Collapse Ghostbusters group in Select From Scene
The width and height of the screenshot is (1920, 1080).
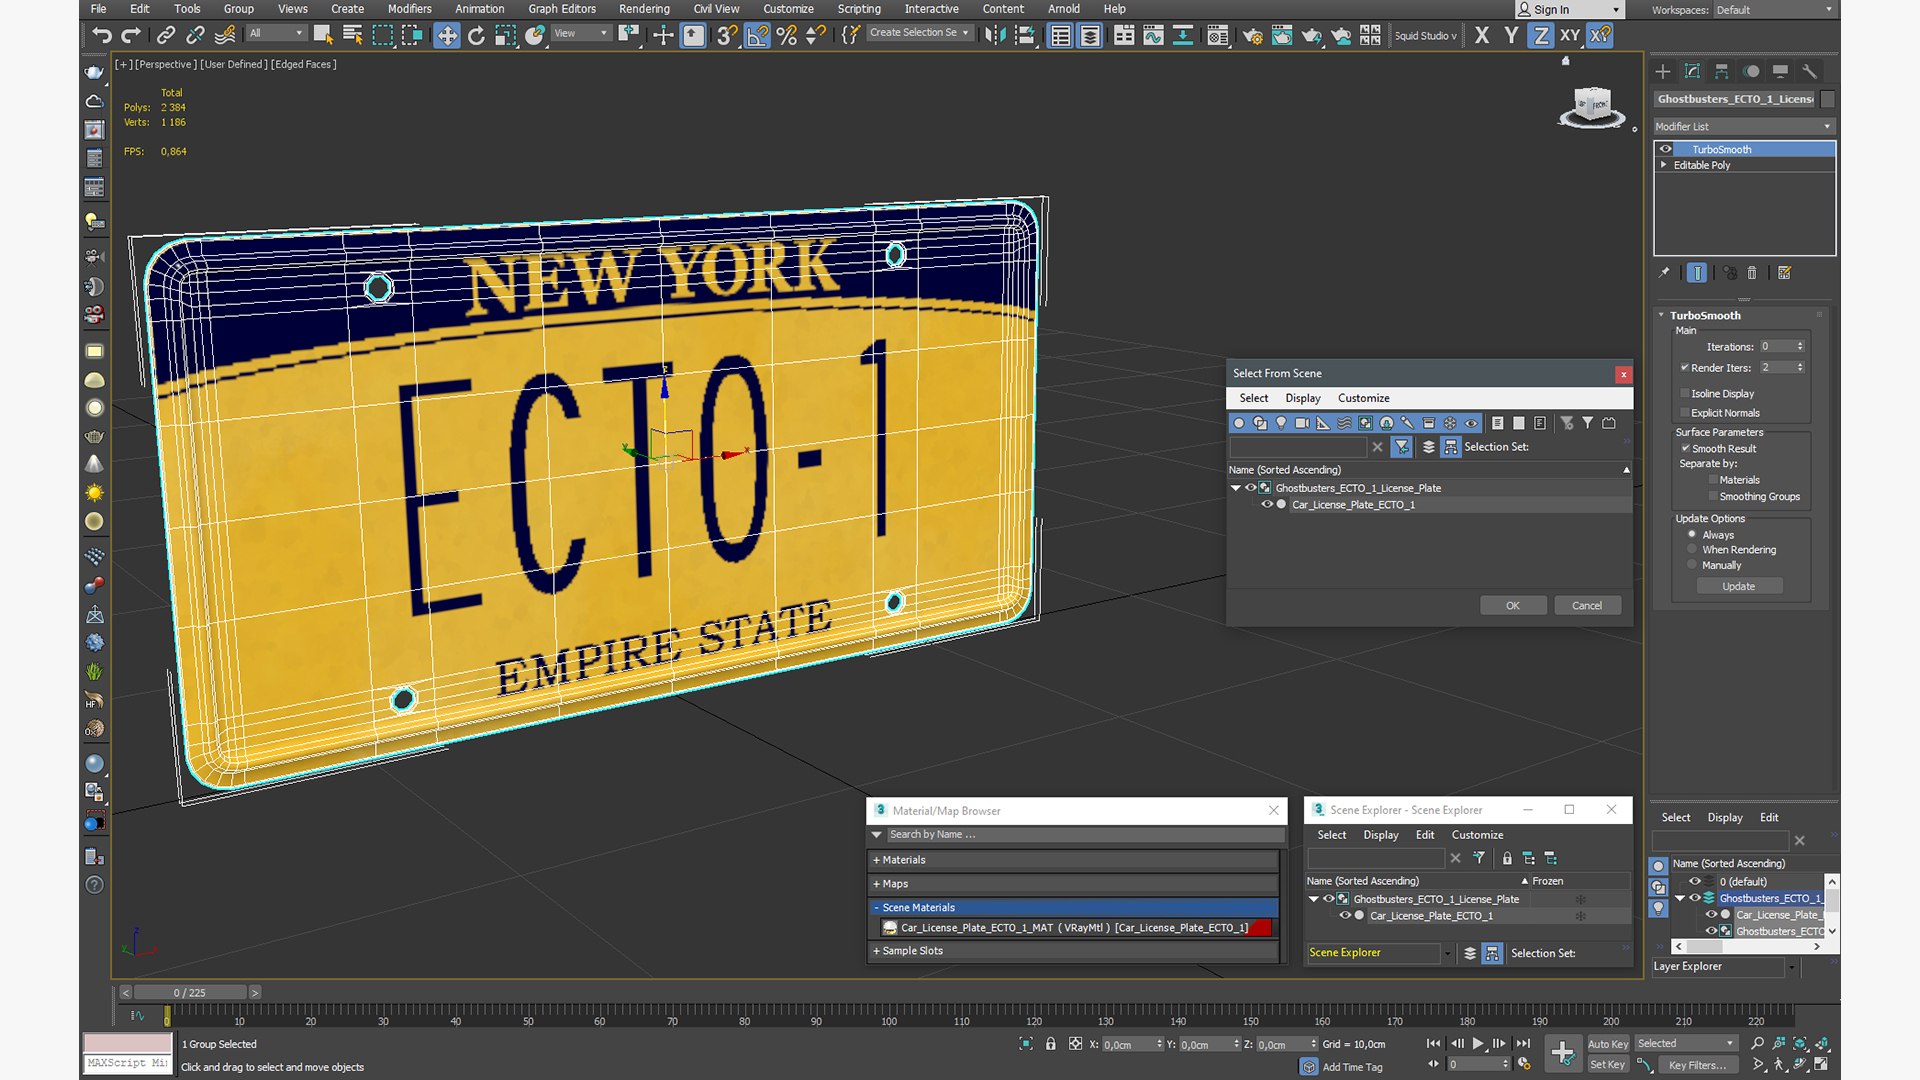[x=1236, y=488]
